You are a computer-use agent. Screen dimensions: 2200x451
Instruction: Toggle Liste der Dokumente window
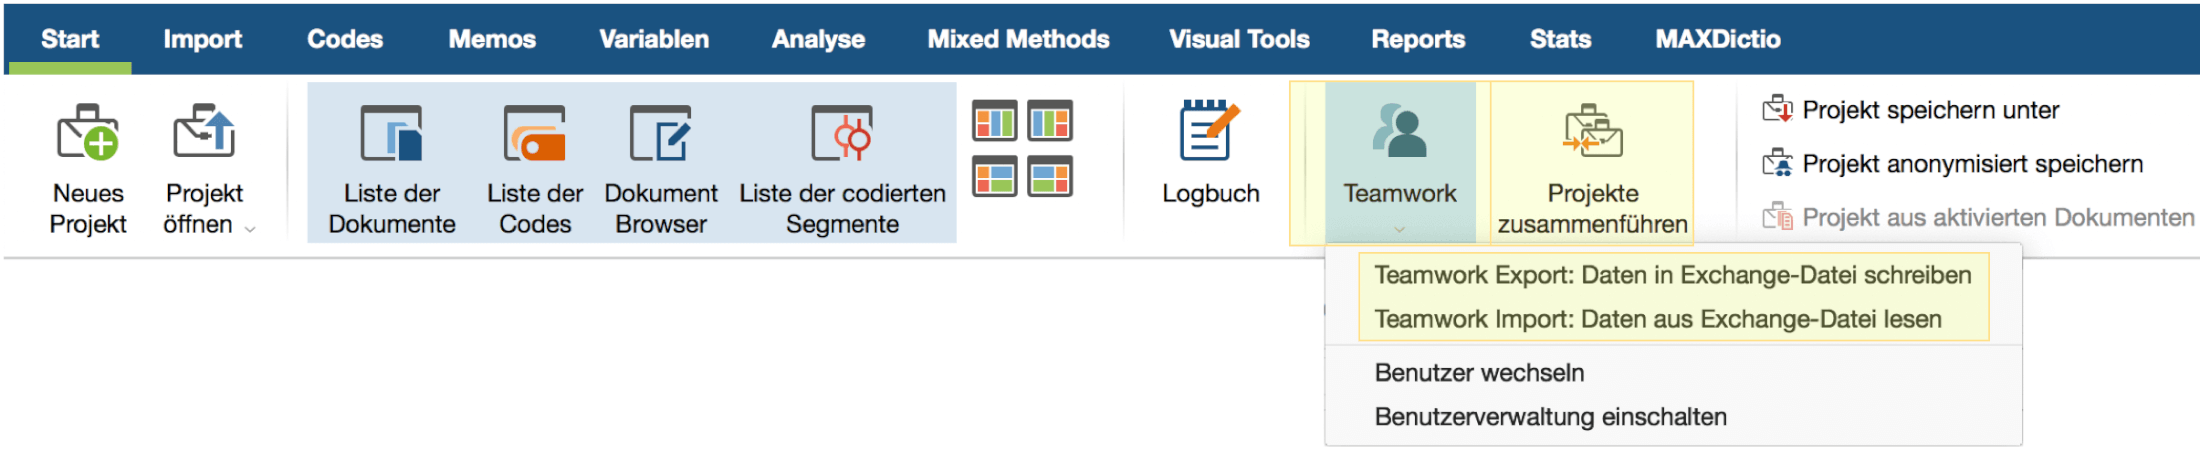[392, 163]
